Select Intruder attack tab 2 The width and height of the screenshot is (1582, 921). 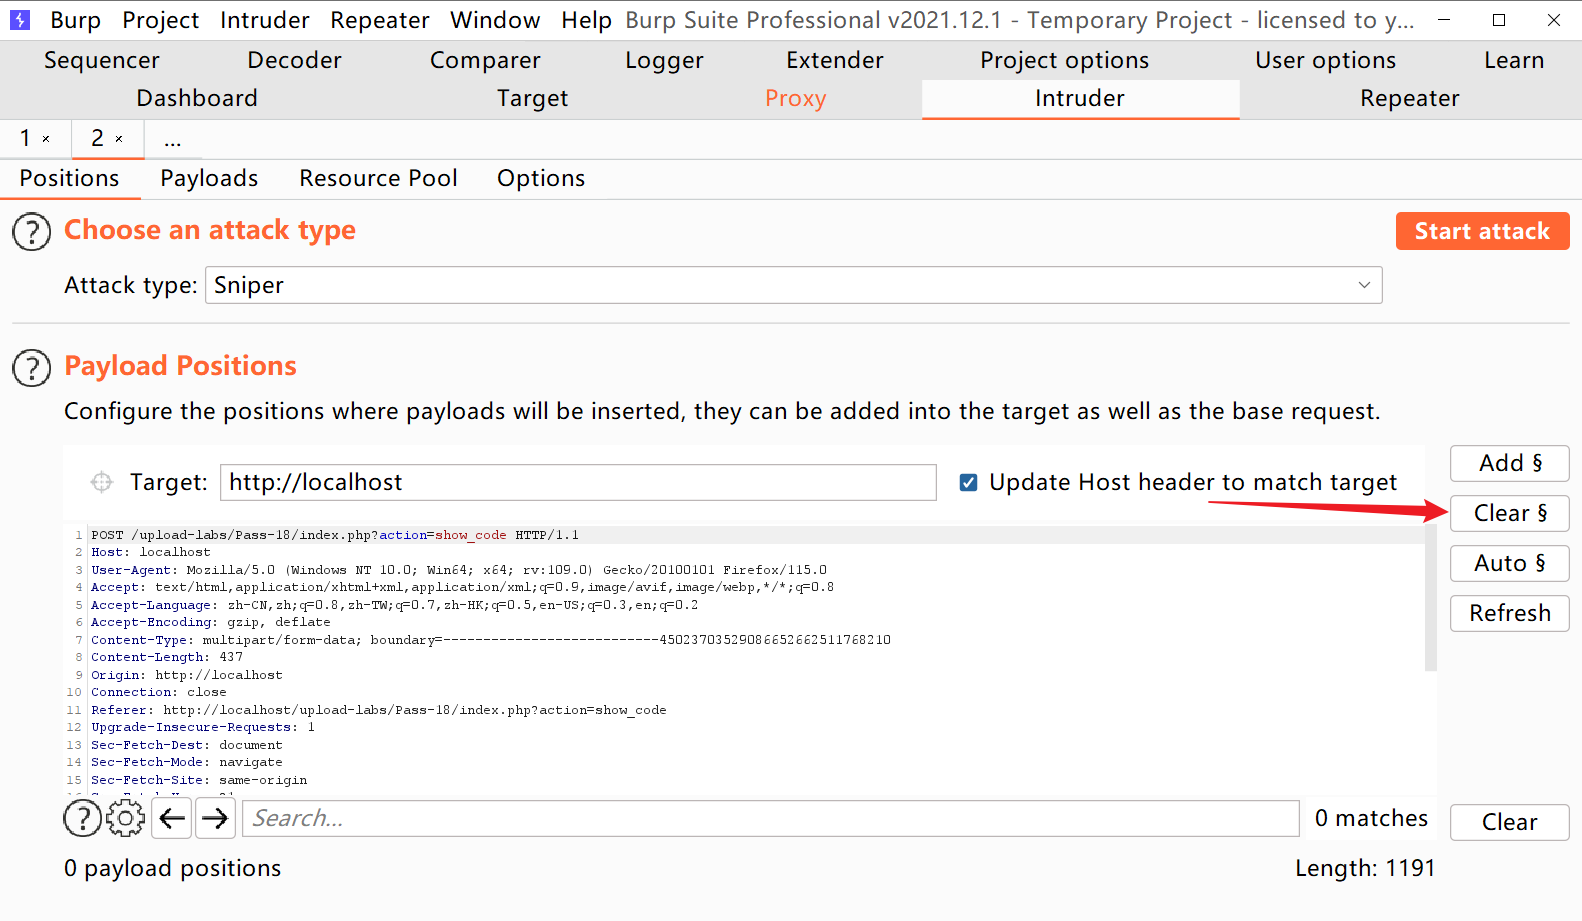(98, 138)
